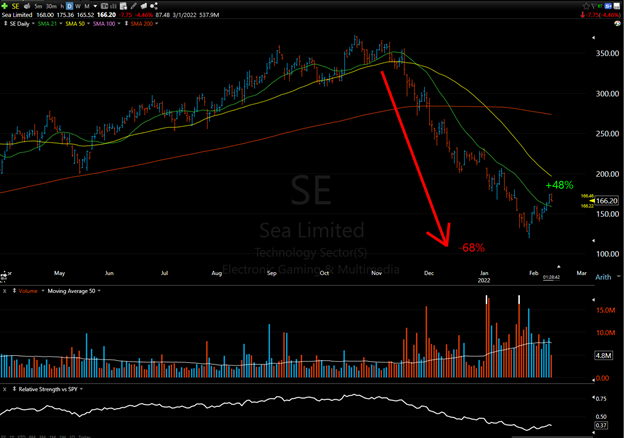The height and width of the screenshot is (438, 624).
Task: Open the SMA 50 indicator dropdown
Action: (x=88, y=23)
